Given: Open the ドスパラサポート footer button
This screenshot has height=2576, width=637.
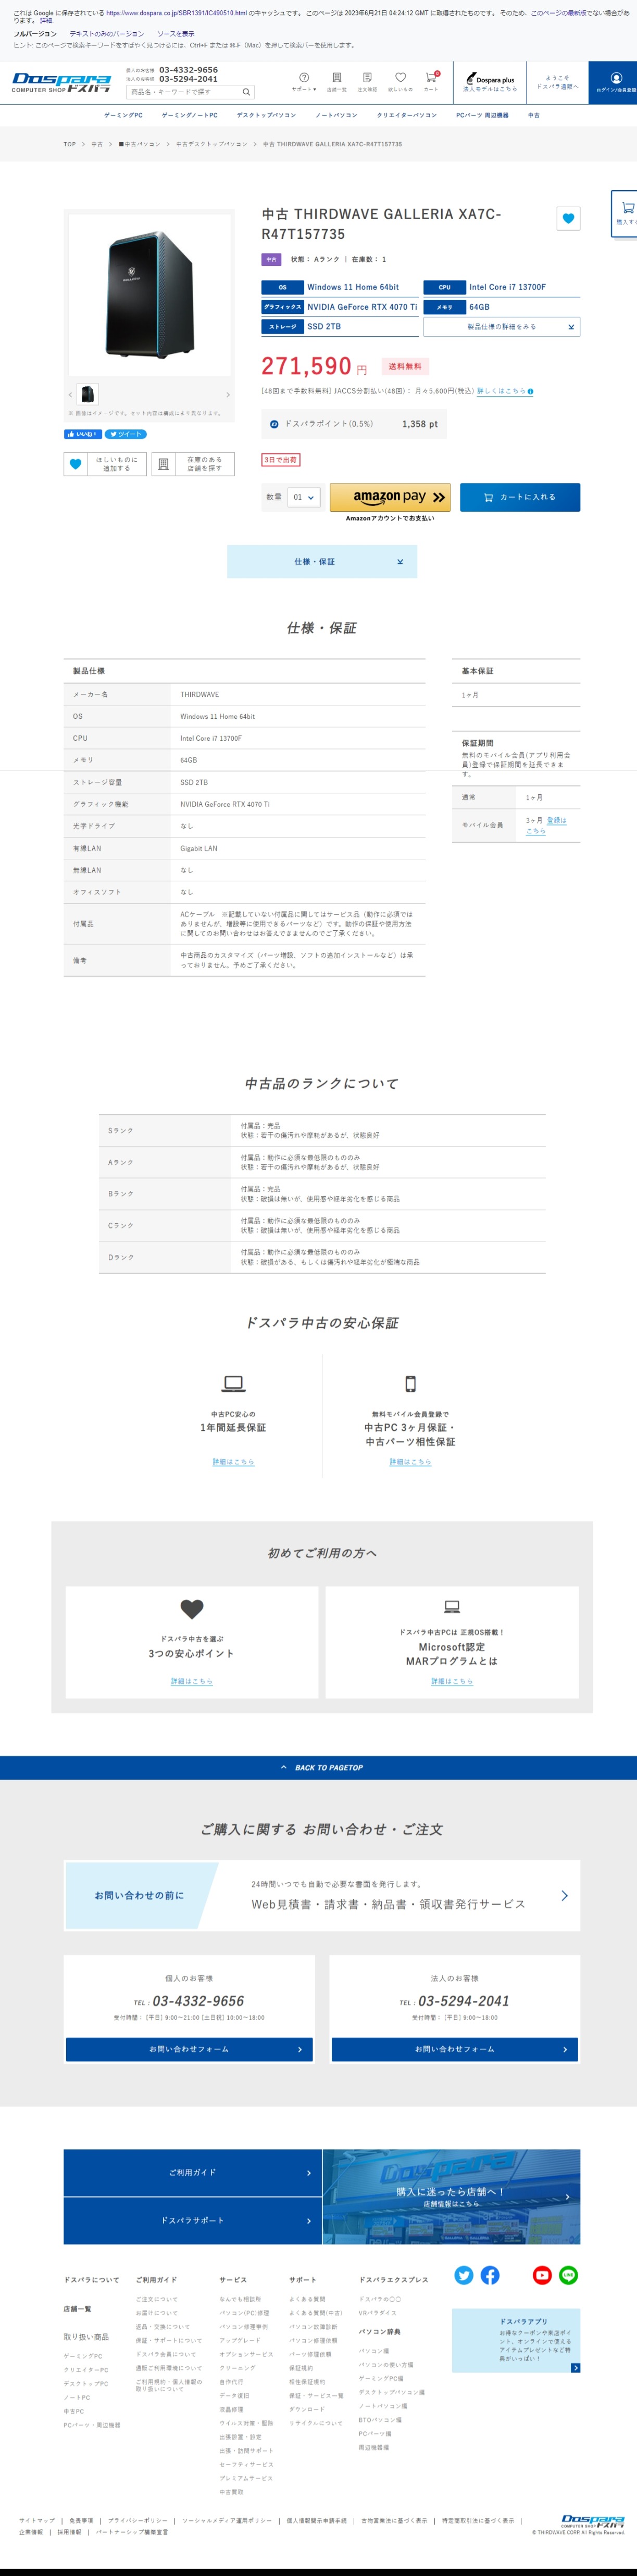Looking at the screenshot, I should [x=192, y=2220].
